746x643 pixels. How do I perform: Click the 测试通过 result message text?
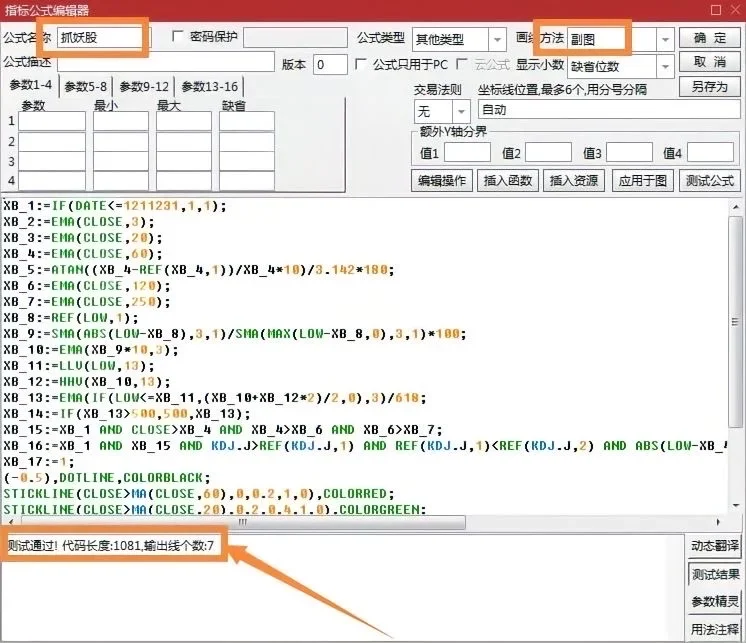[x=110, y=546]
